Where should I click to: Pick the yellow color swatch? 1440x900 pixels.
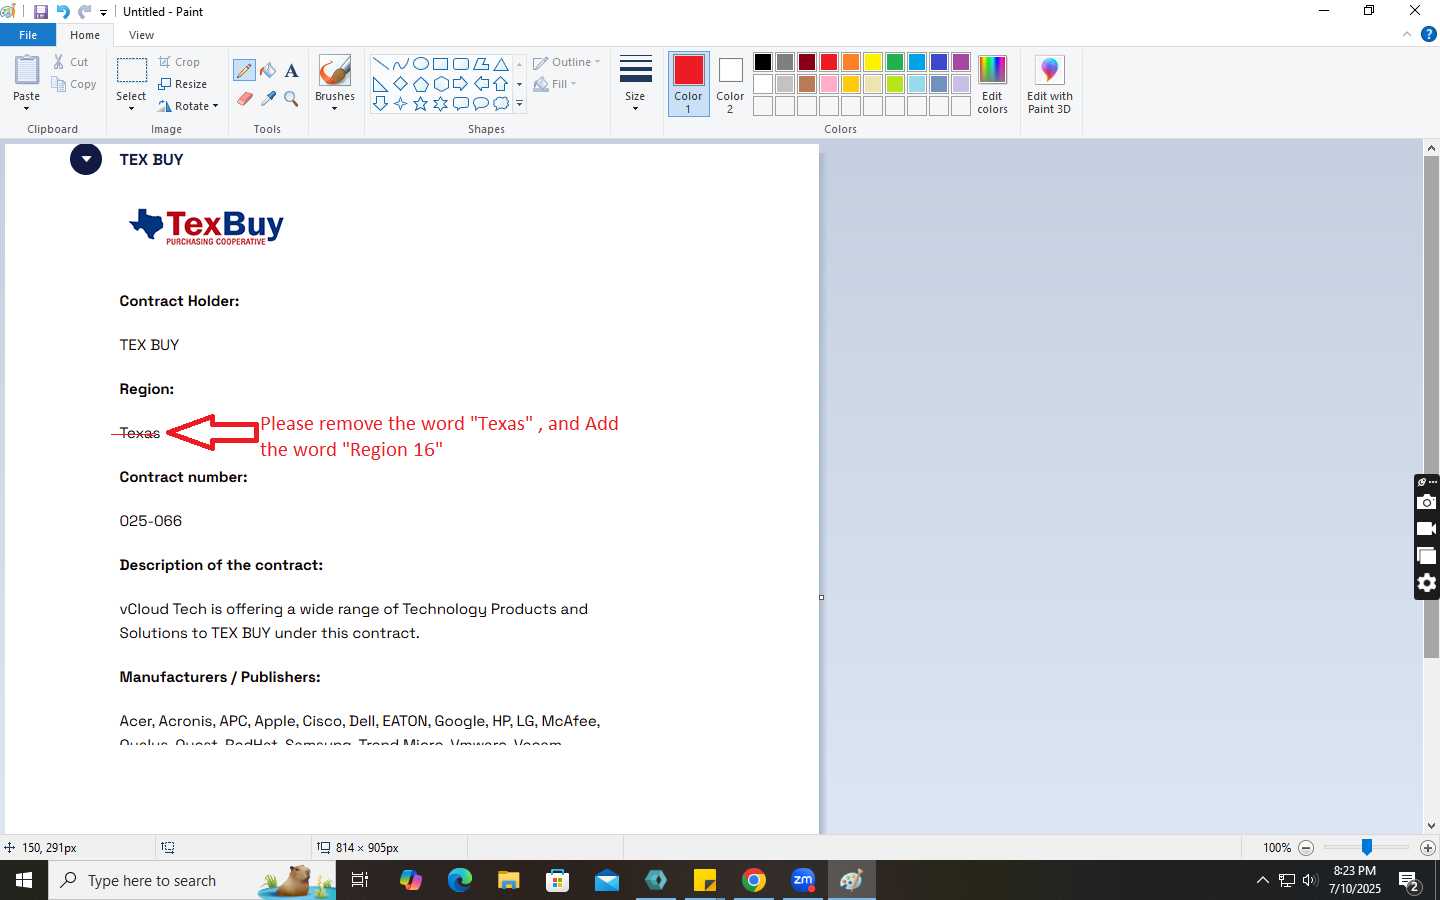(873, 62)
